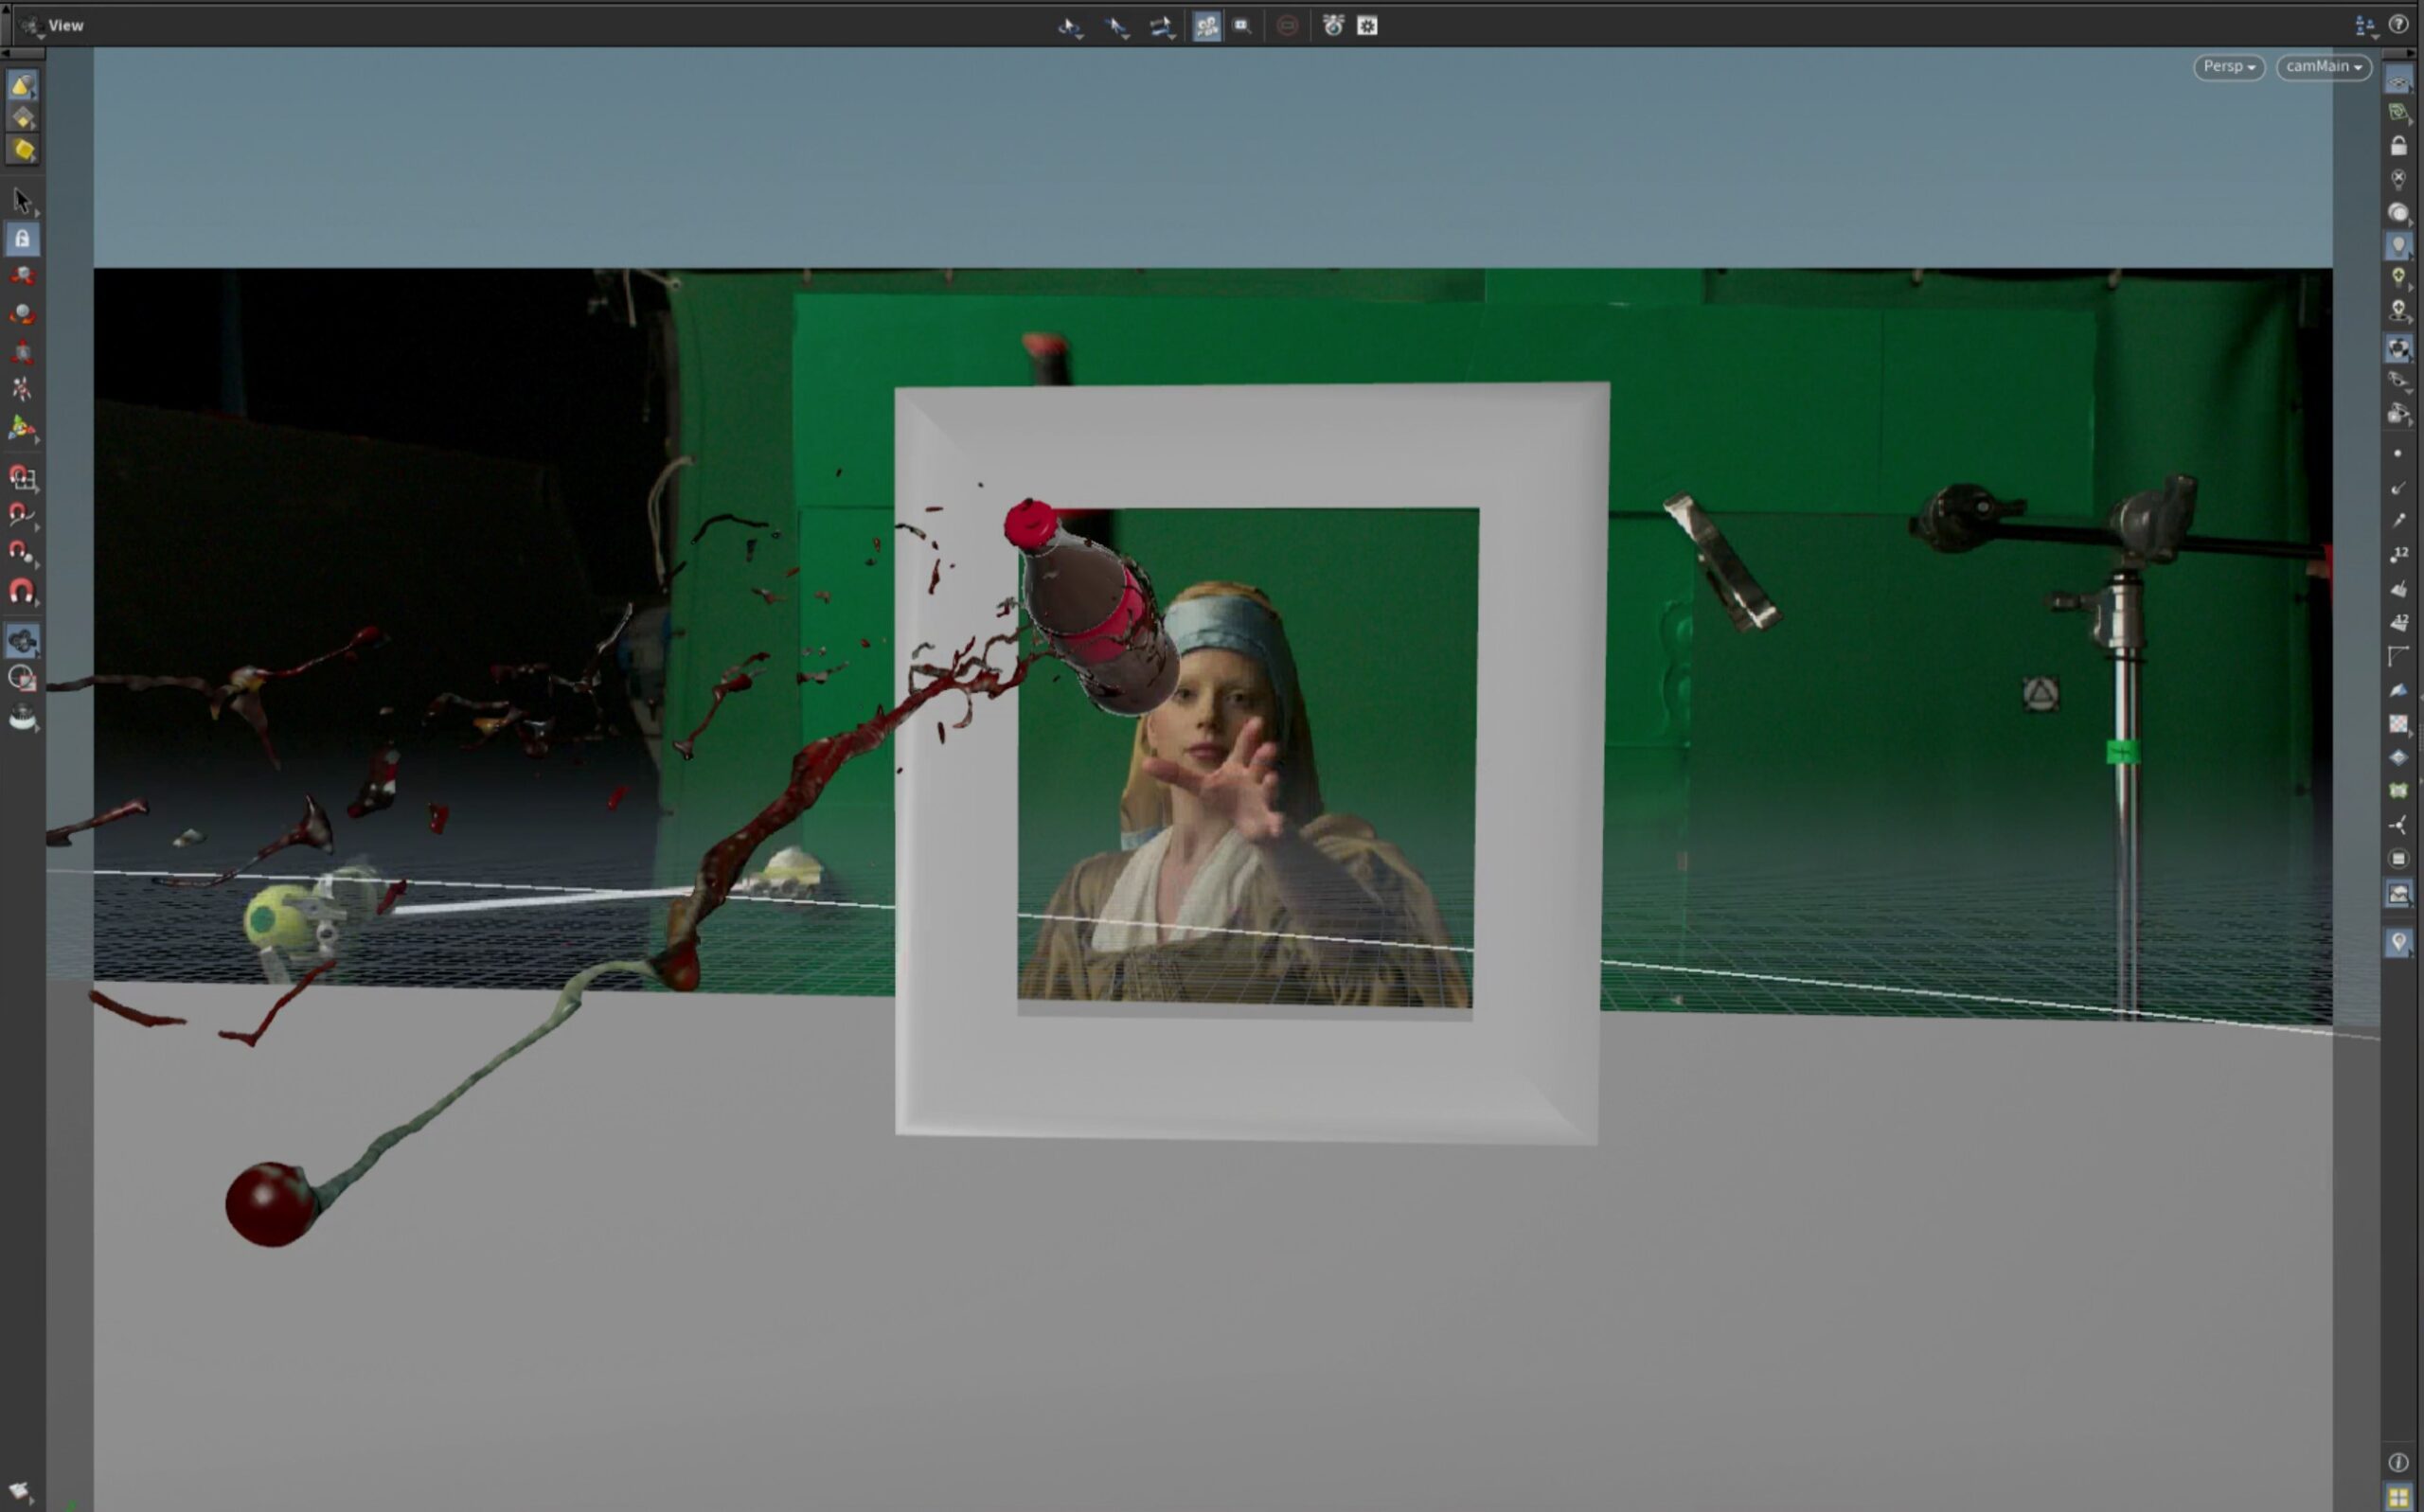Viewport: 2424px width, 1512px height.
Task: Open the viewport layout icon at top right
Action: (2366, 26)
